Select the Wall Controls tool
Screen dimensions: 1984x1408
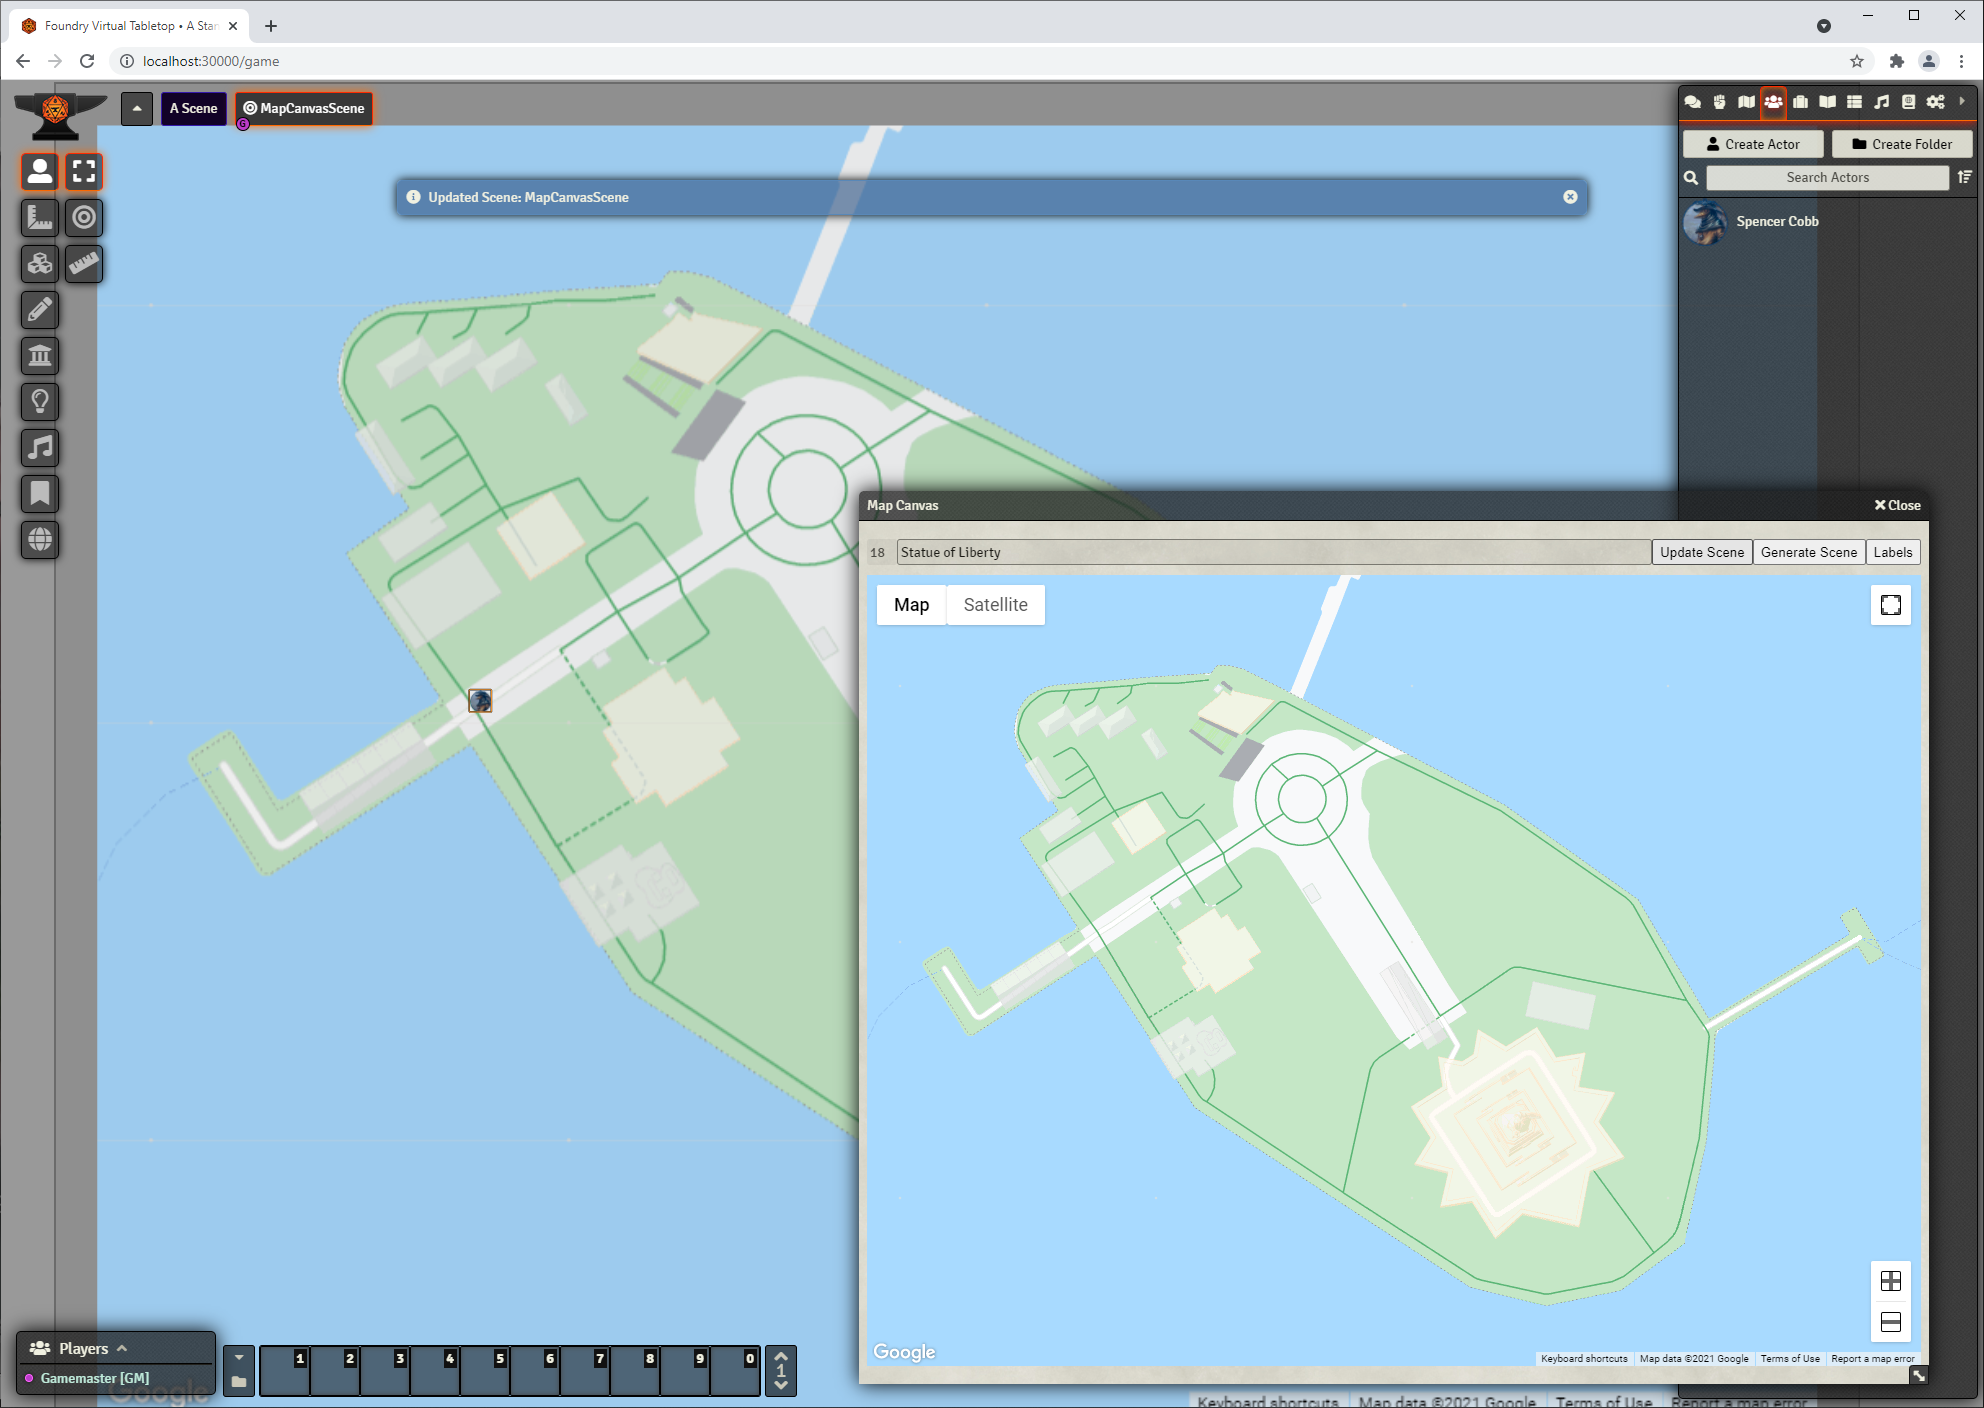coord(40,355)
